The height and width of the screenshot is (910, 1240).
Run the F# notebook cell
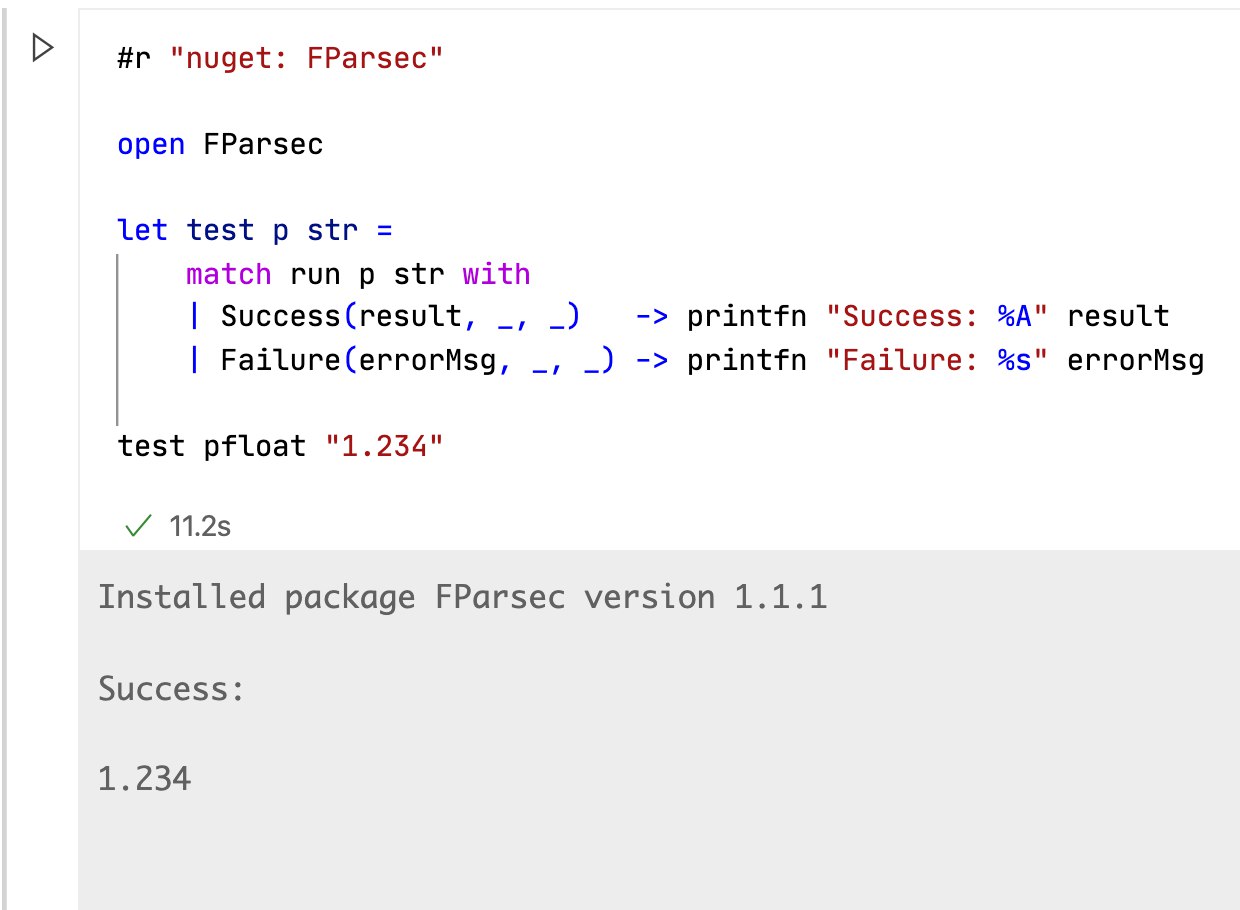[x=42, y=49]
